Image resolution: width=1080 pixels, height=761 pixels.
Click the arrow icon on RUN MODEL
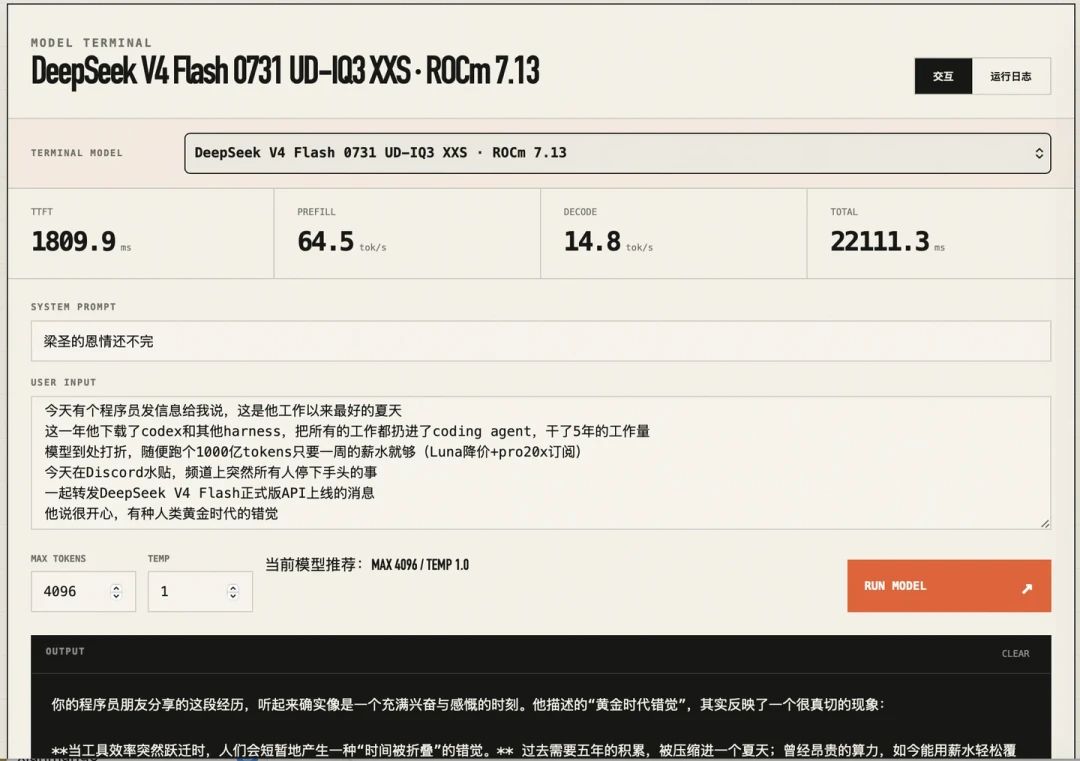(x=1027, y=588)
